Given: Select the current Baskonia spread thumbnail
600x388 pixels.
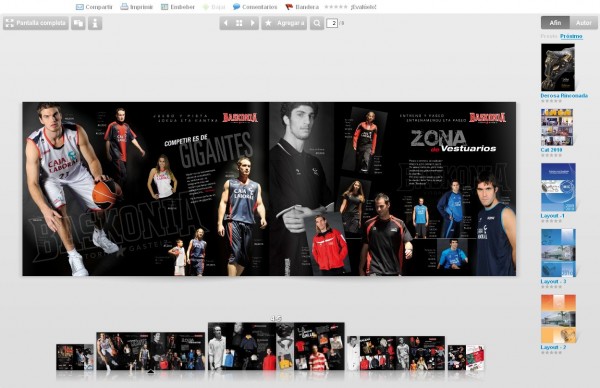Looking at the screenshot, I should (151, 351).
